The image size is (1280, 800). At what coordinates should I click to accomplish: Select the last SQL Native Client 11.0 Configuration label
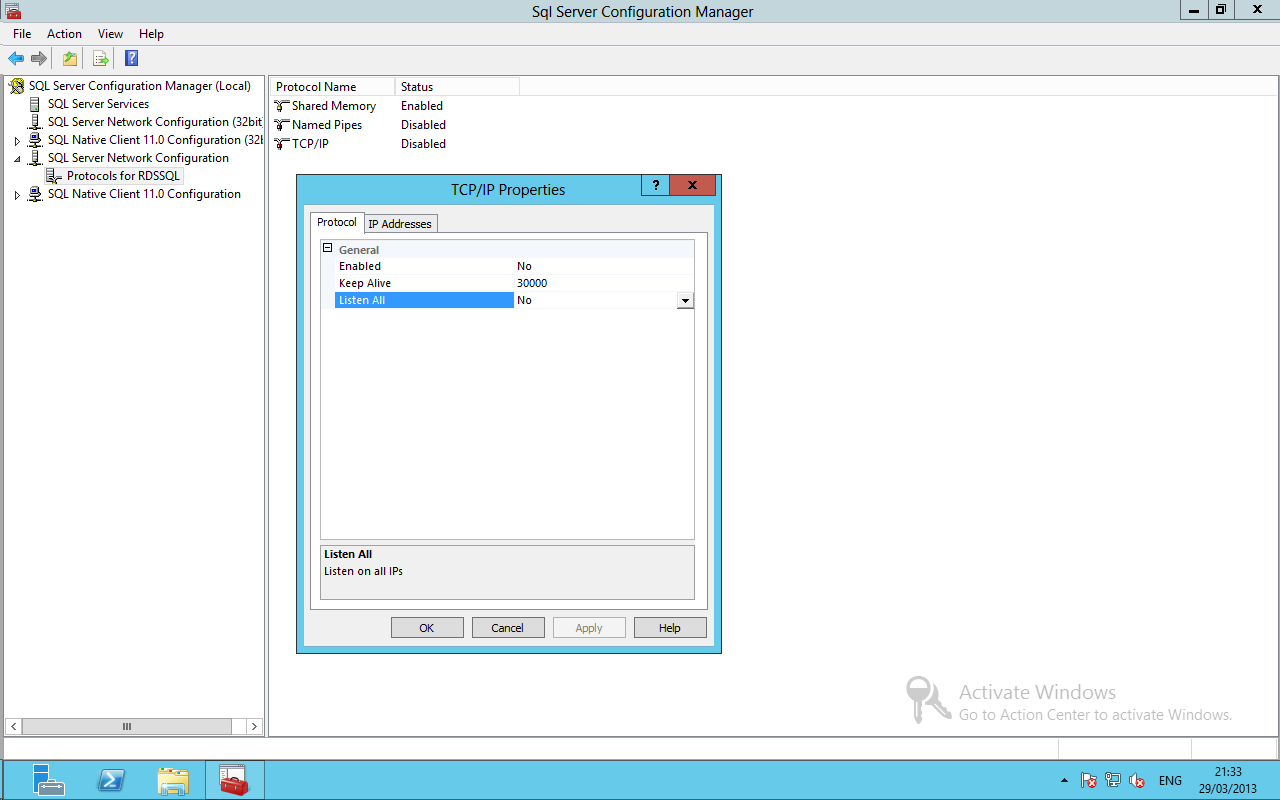(x=144, y=194)
